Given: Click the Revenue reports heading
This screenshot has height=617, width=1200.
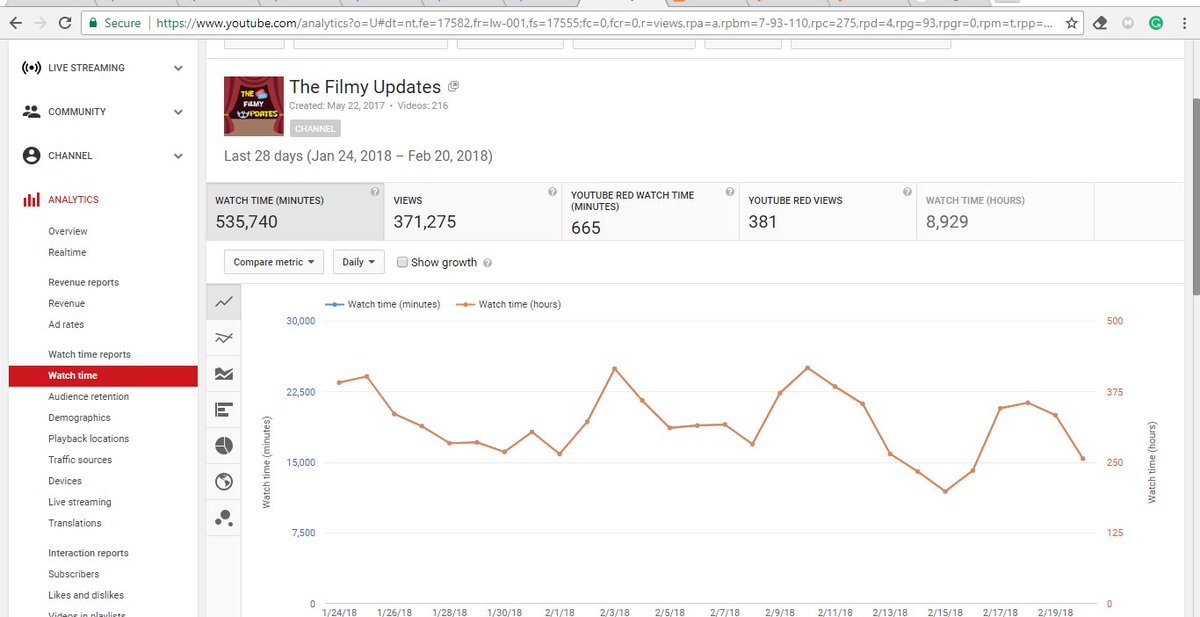Looking at the screenshot, I should pos(83,282).
